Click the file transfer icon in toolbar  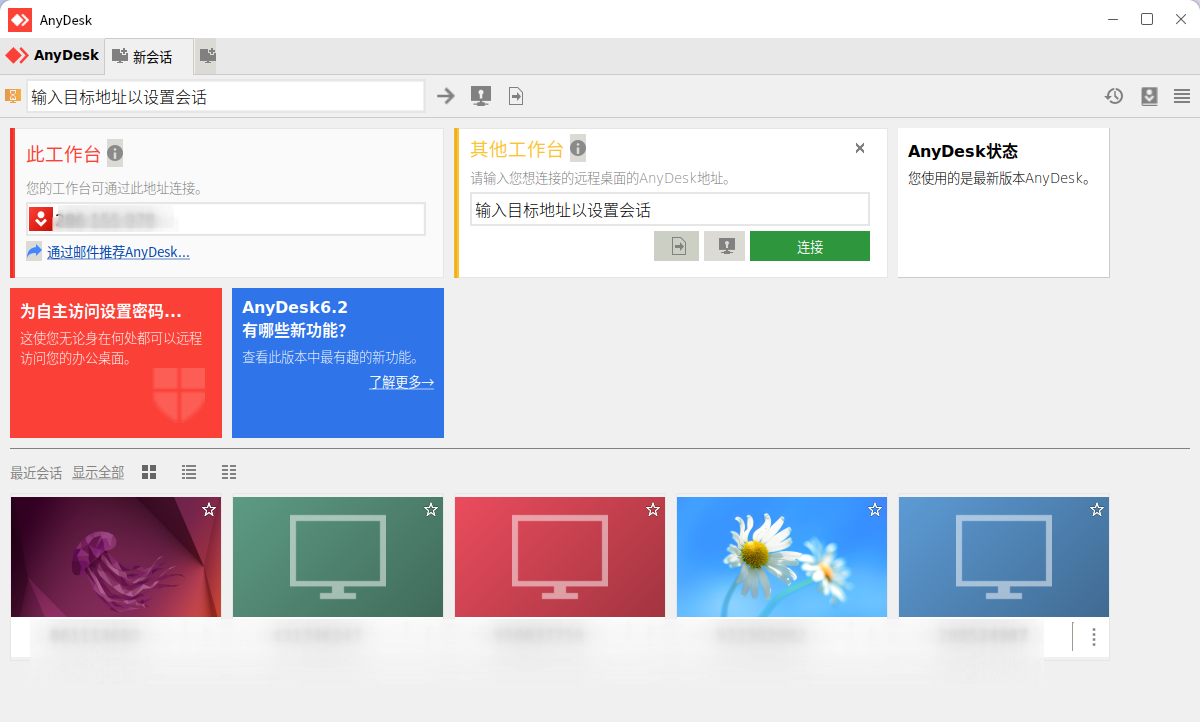point(516,96)
